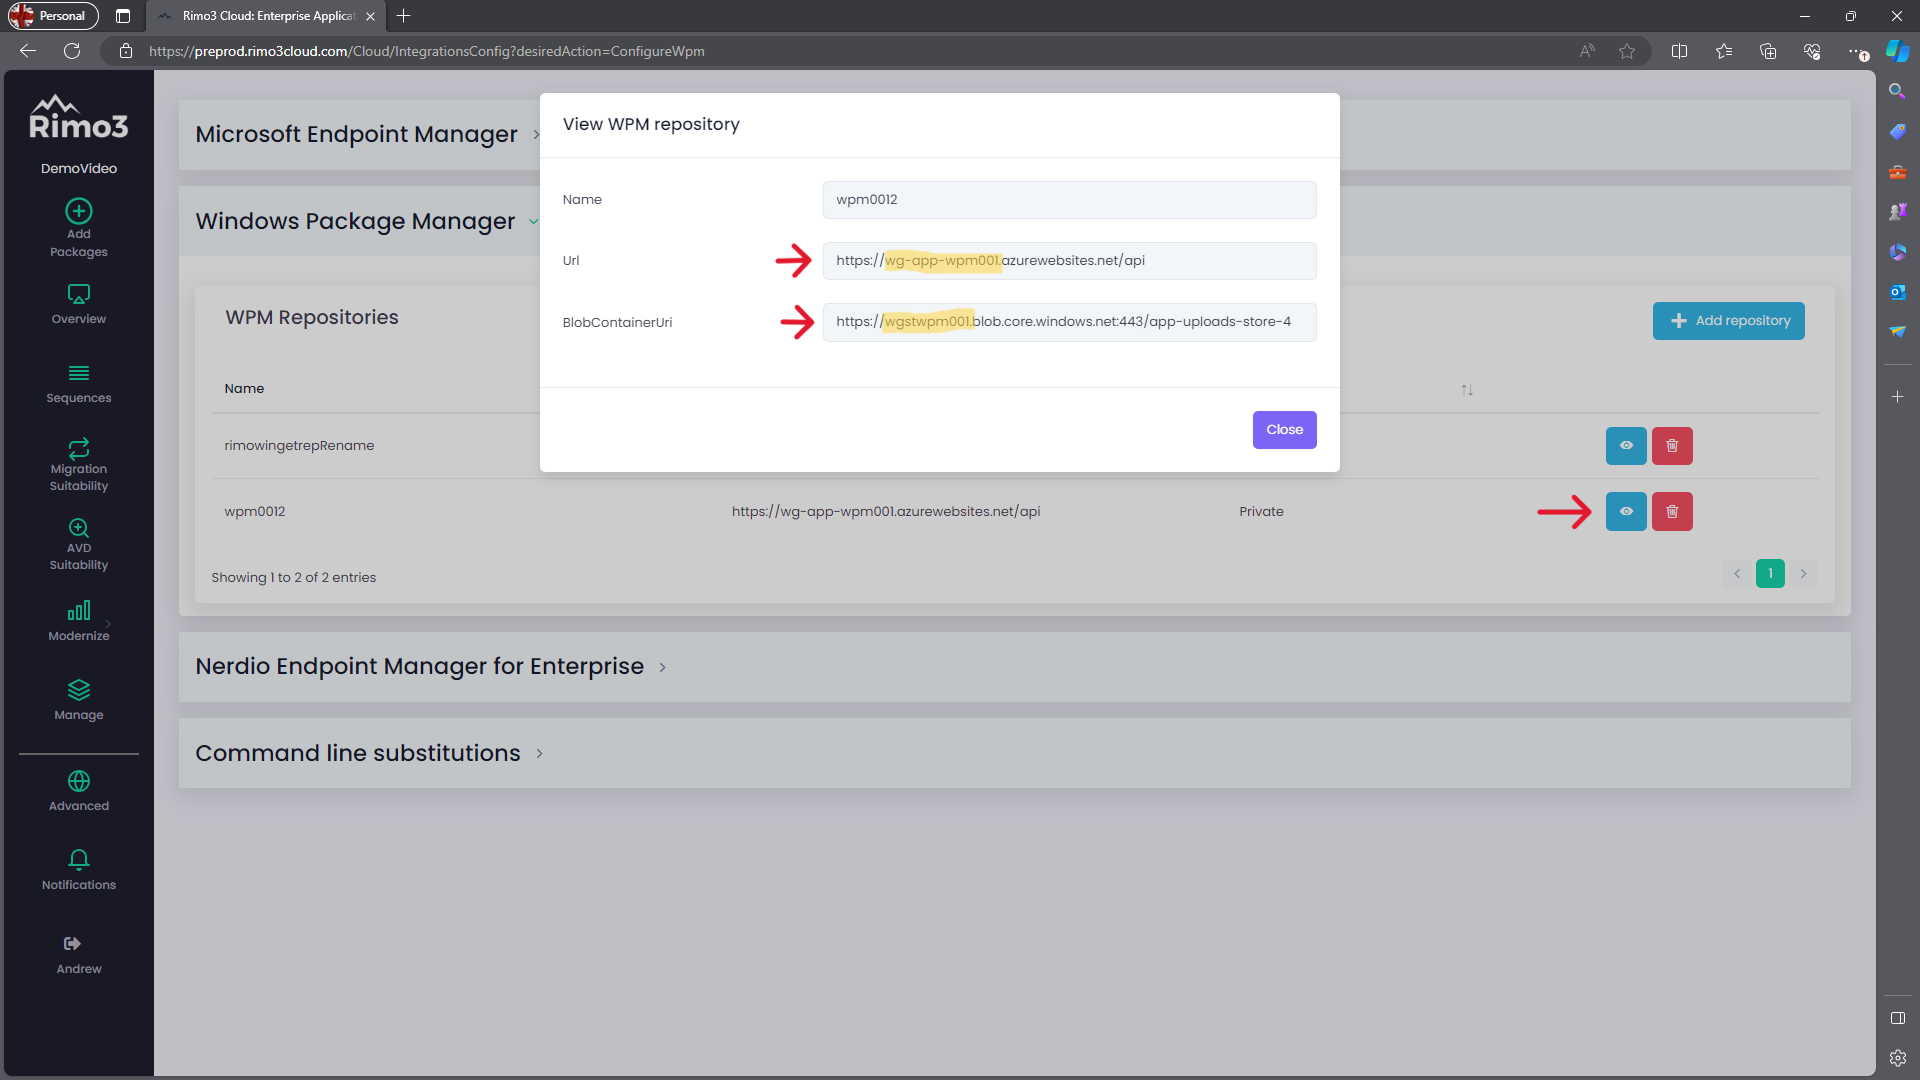
Task: Click the Url field in the dialog
Action: tap(1070, 261)
